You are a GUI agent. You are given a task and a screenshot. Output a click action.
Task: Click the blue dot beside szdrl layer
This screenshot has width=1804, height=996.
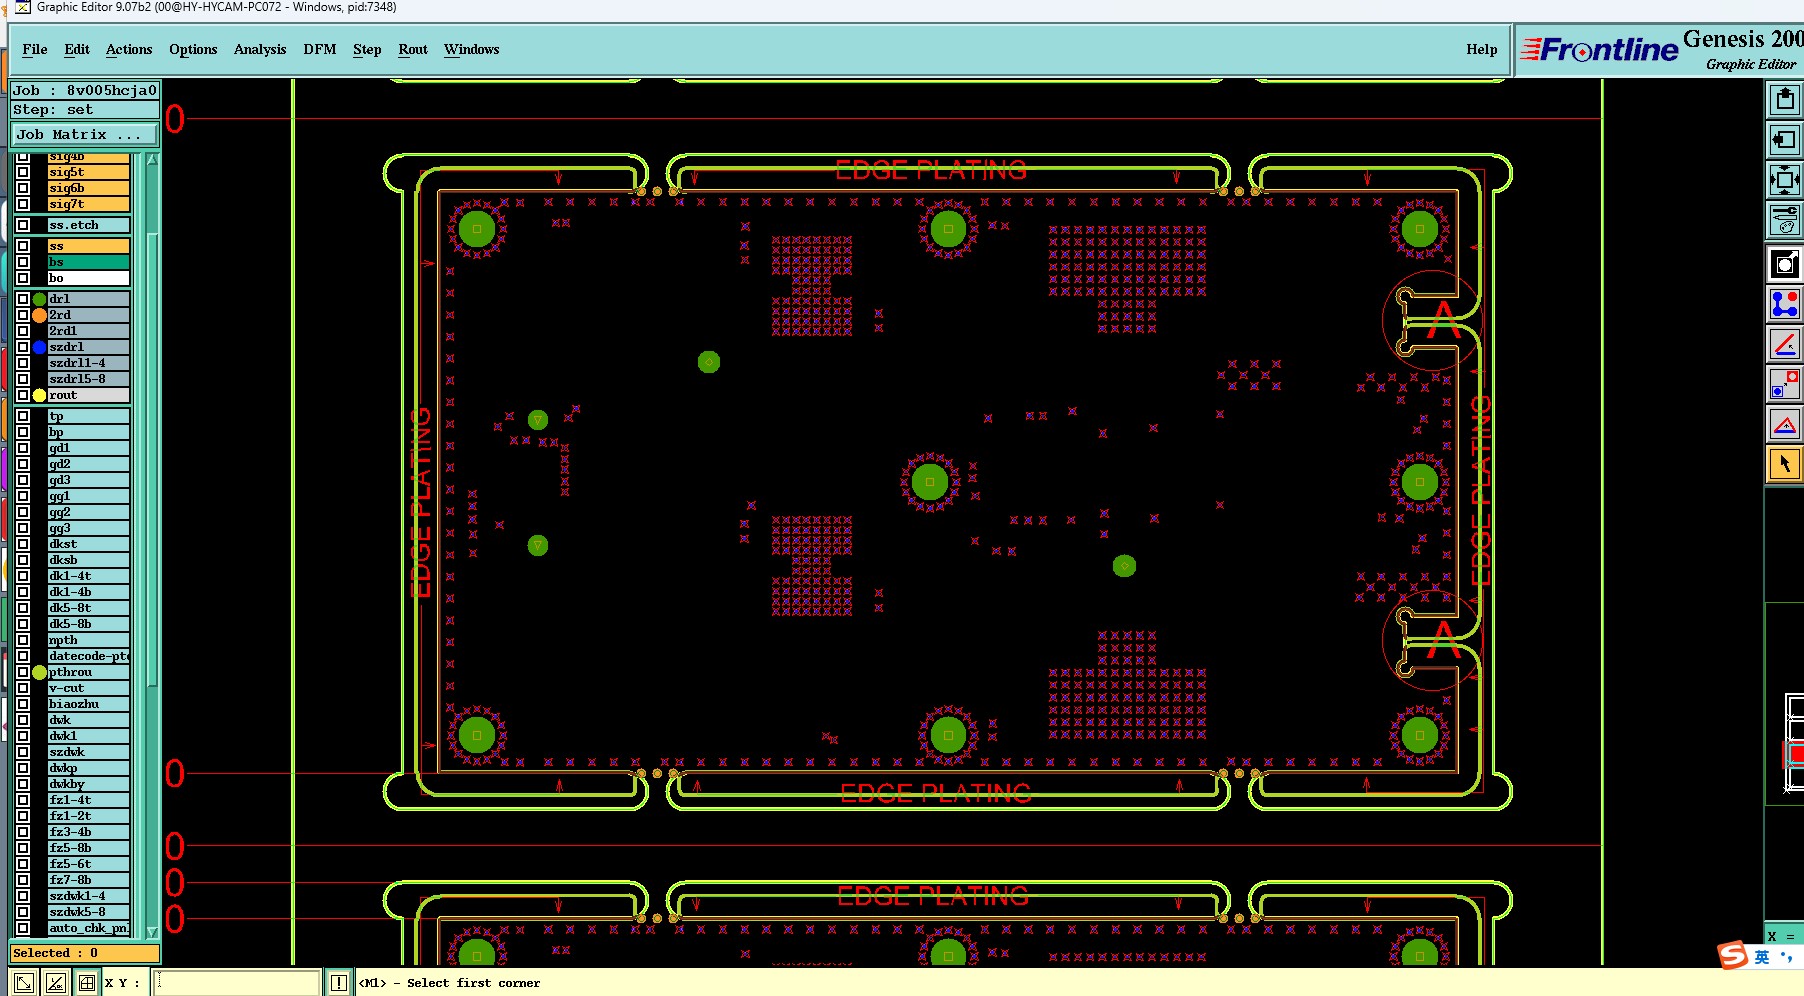point(39,347)
